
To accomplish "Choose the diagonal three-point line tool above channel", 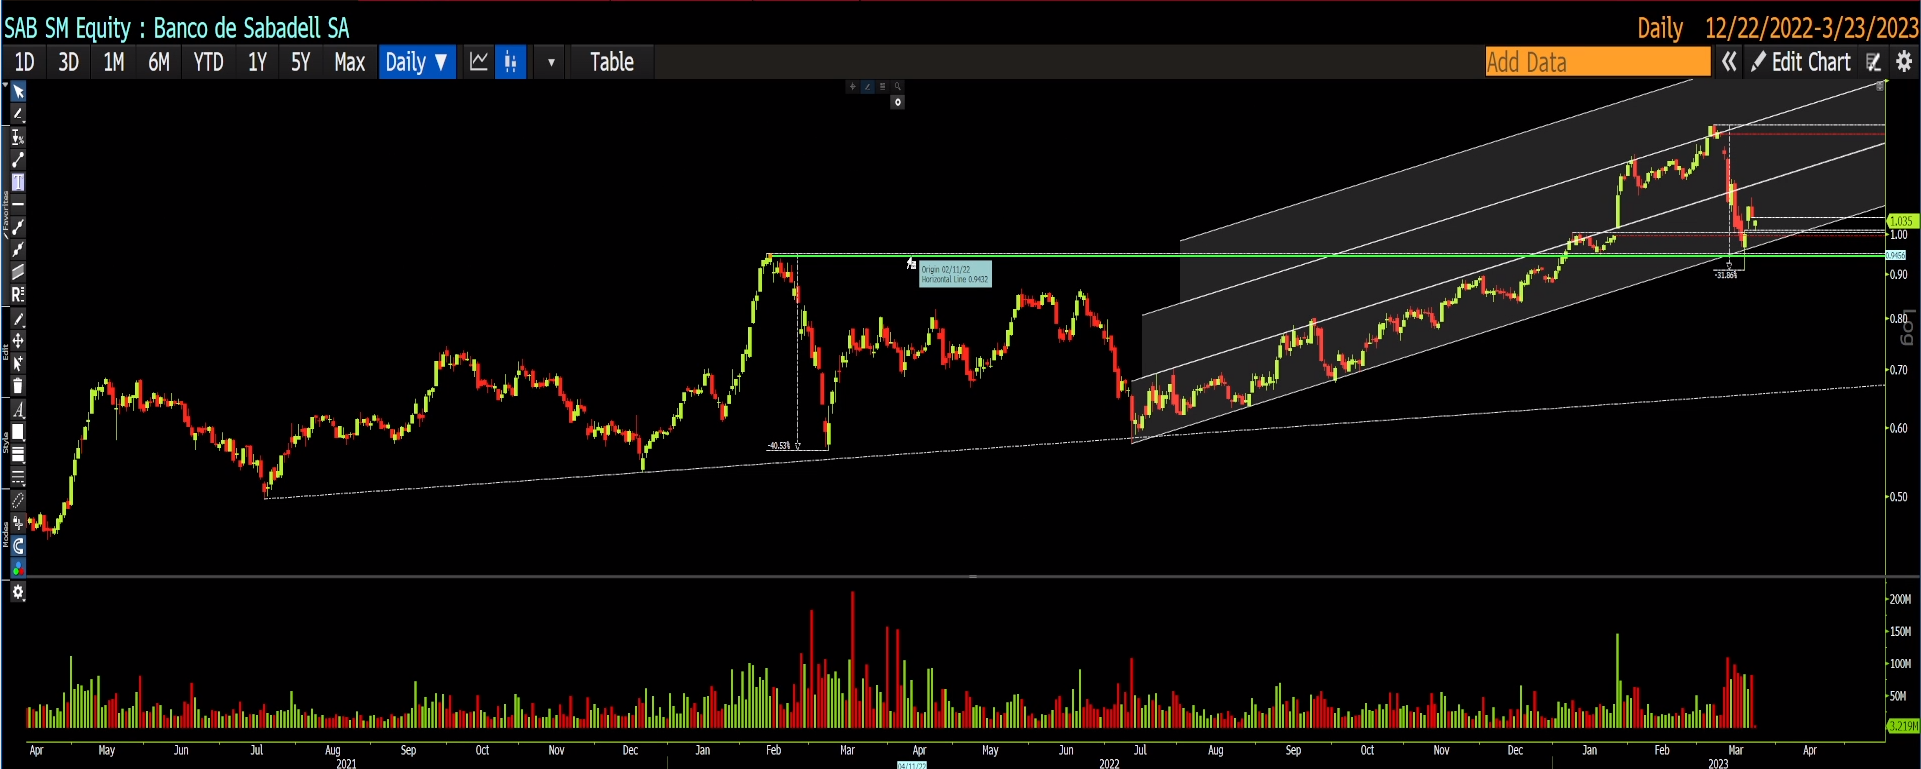I will tap(18, 249).
